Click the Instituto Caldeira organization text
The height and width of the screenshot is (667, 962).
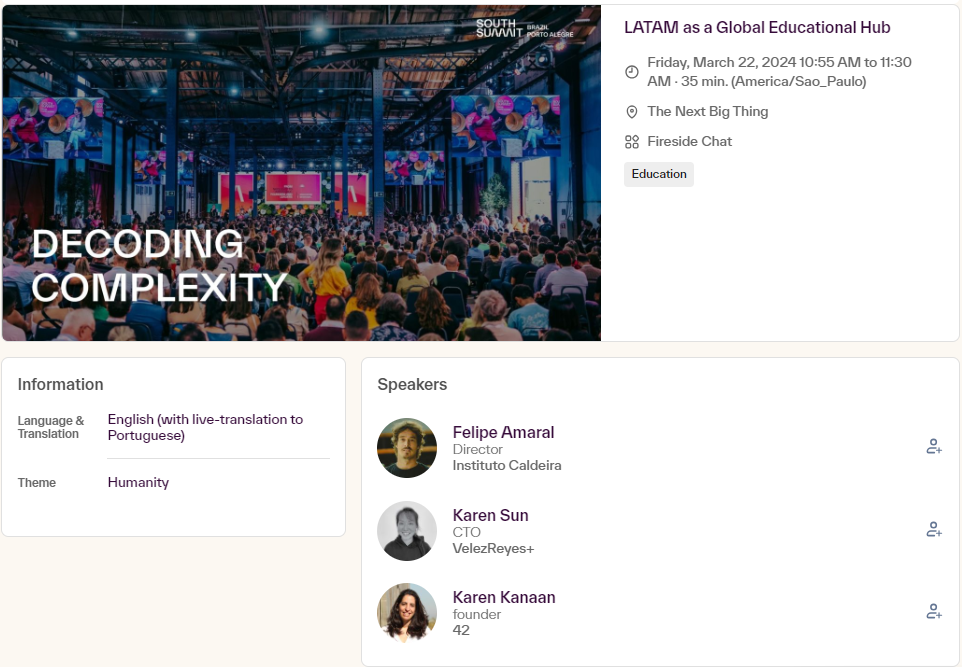(507, 466)
